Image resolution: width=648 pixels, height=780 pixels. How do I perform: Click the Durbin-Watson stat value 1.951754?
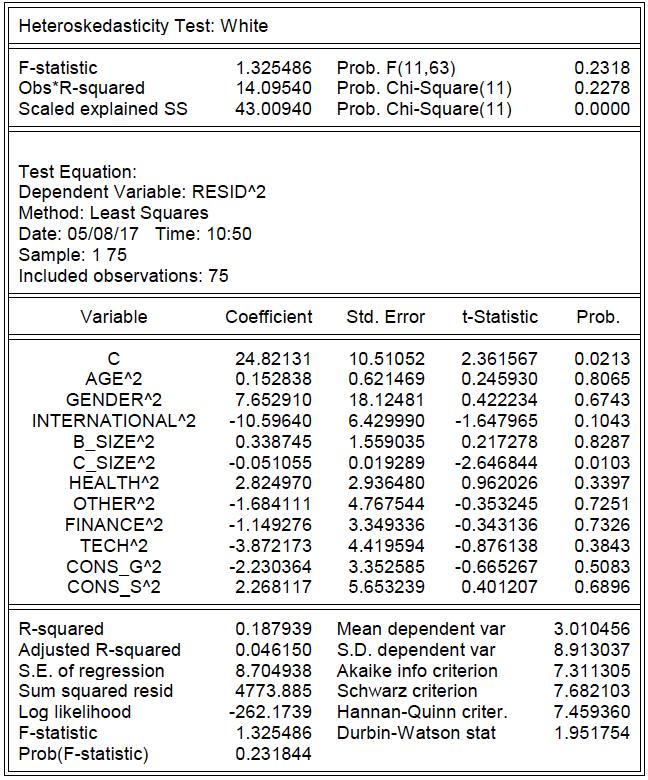[592, 733]
